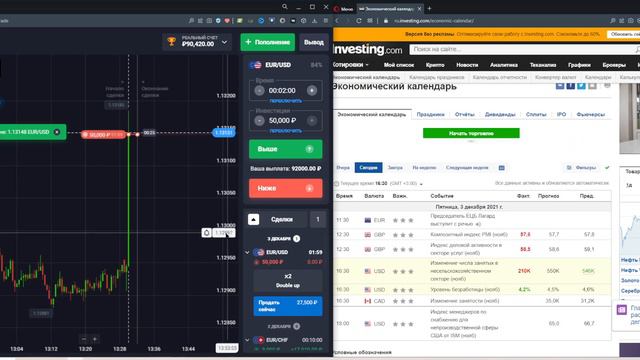Open the Теханализ menu item

(x=543, y=65)
